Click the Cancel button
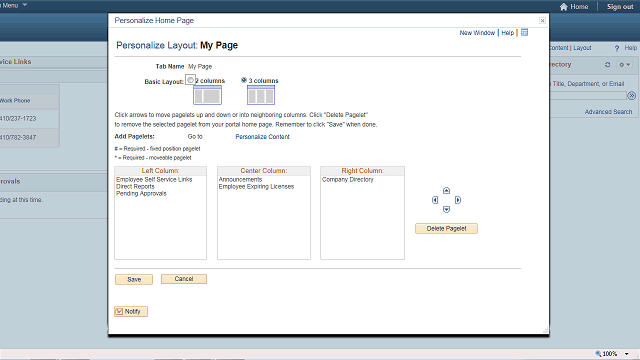The height and width of the screenshot is (360, 640). [184, 279]
